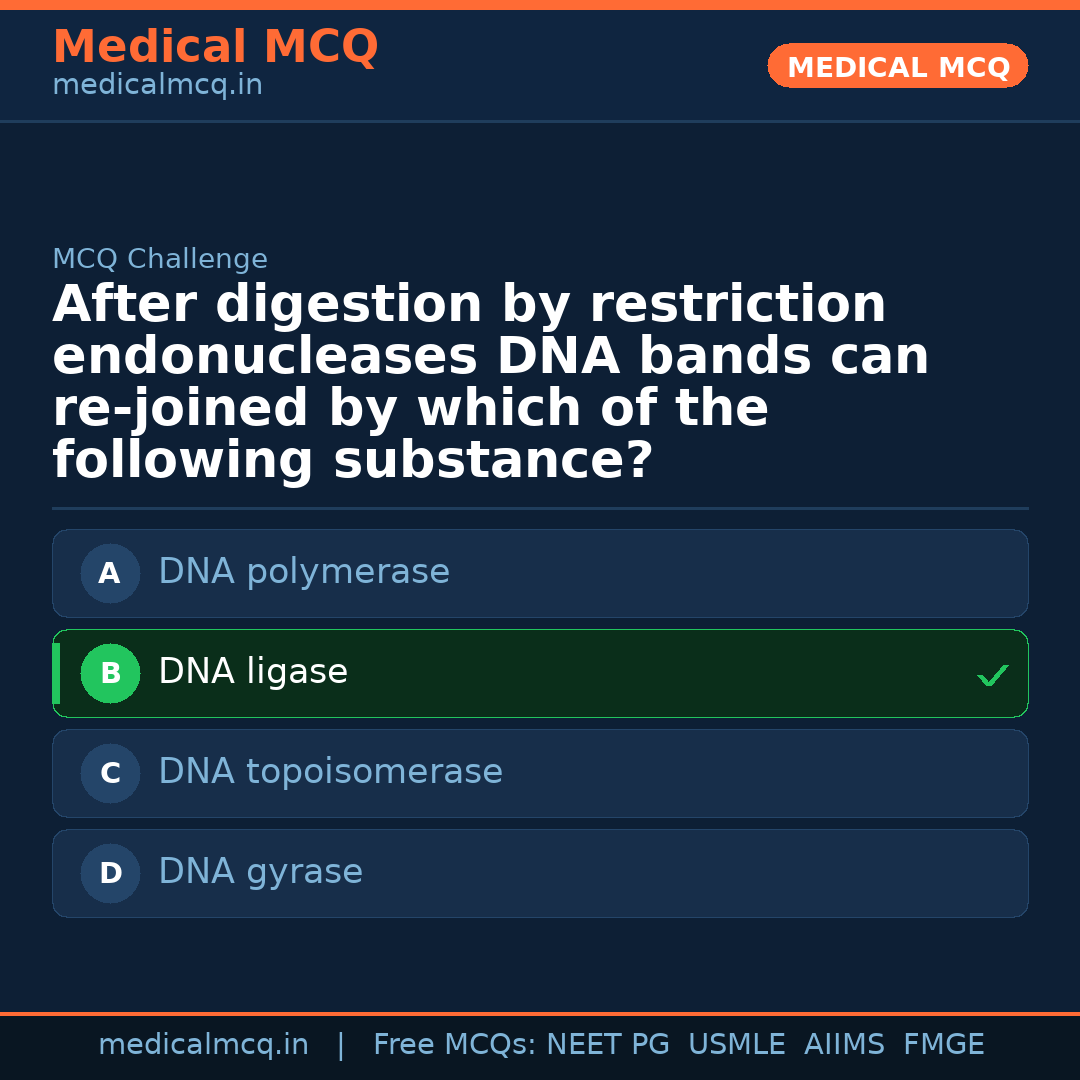
Task: Click the MCQ Challenge label
Action: point(160,260)
